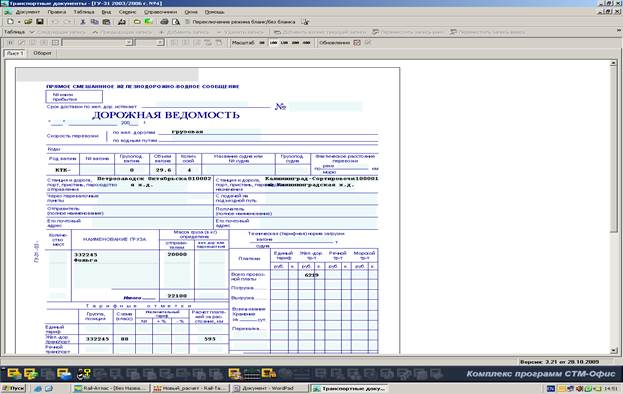Viewport: 623px width, 394px height.
Task: Click cargo weight value 20000
Action: coord(177,254)
